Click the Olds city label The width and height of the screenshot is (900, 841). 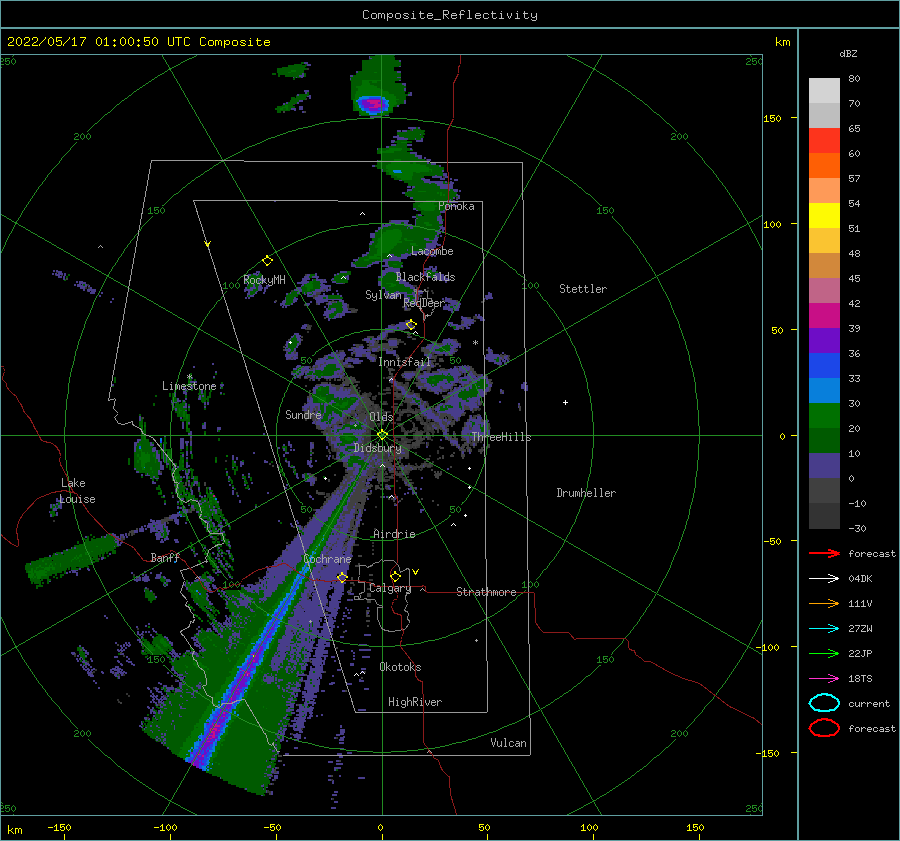[381, 417]
